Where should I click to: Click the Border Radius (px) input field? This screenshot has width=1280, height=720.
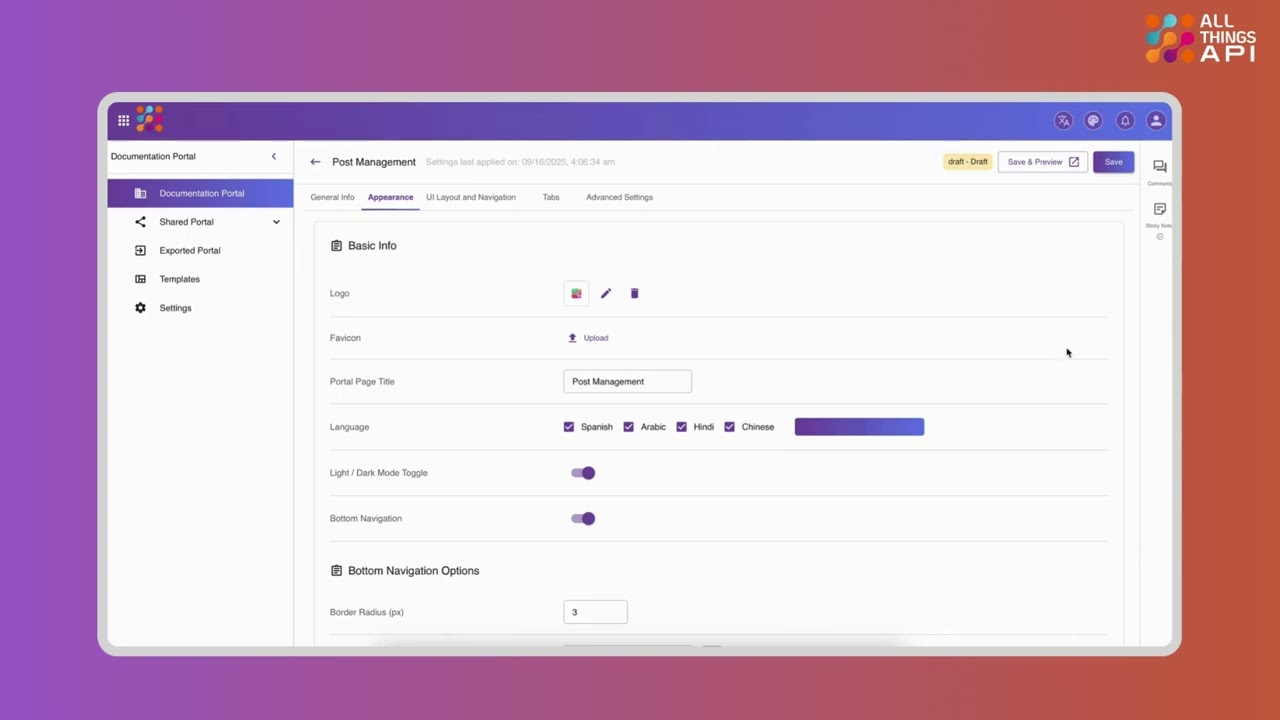pyautogui.click(x=595, y=612)
